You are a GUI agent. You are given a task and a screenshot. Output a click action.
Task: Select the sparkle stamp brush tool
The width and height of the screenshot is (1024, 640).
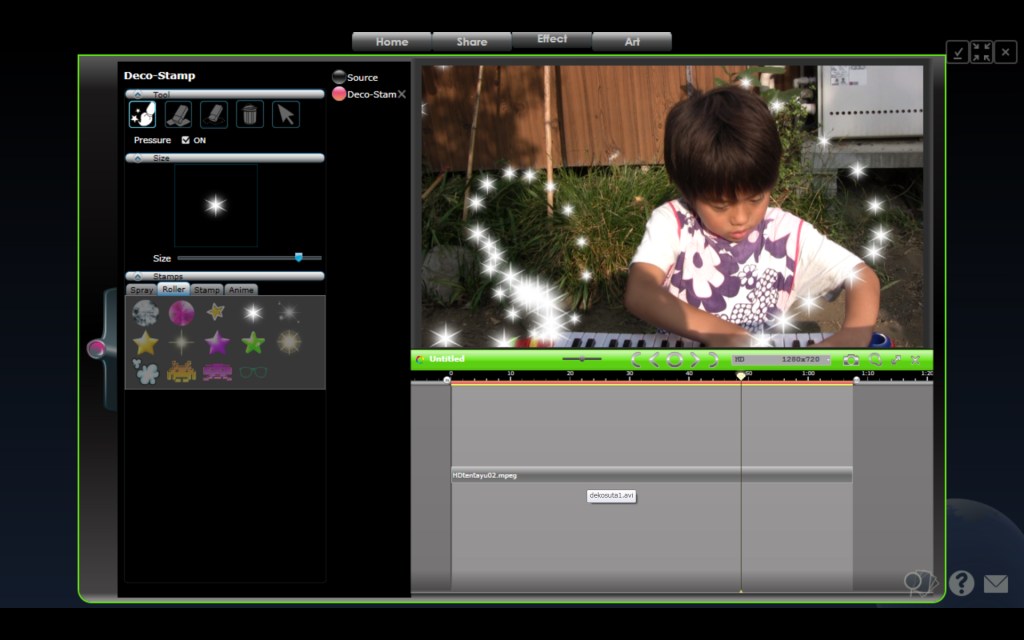tap(142, 114)
